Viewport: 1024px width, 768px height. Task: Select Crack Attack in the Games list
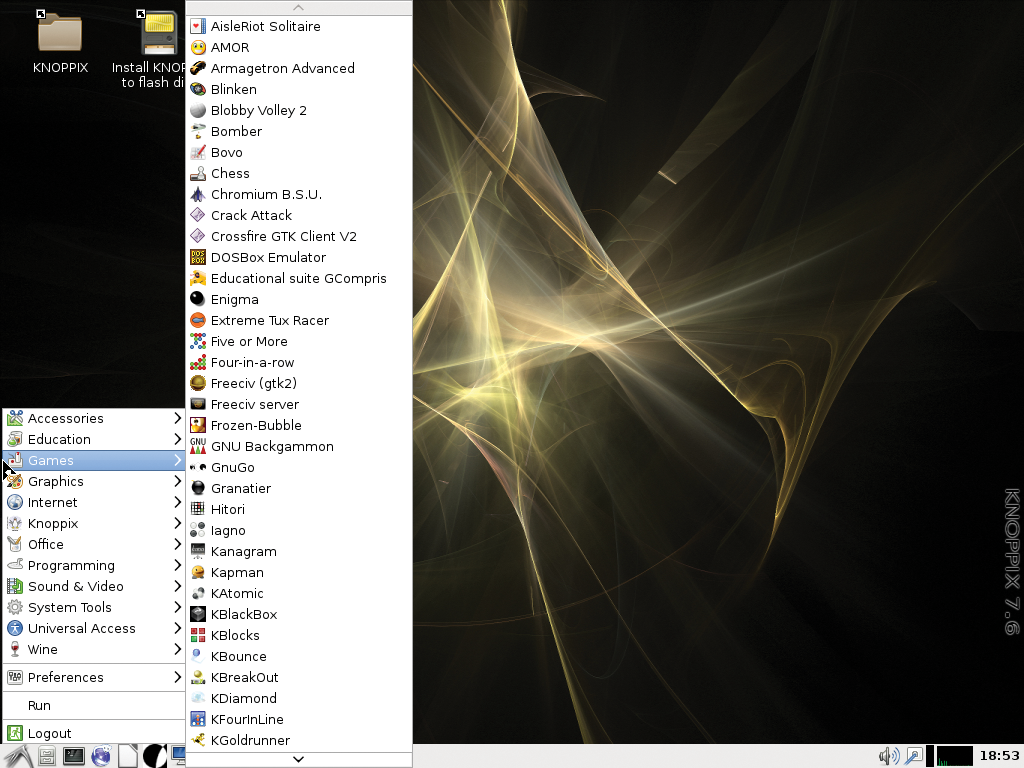pyautogui.click(x=299, y=215)
